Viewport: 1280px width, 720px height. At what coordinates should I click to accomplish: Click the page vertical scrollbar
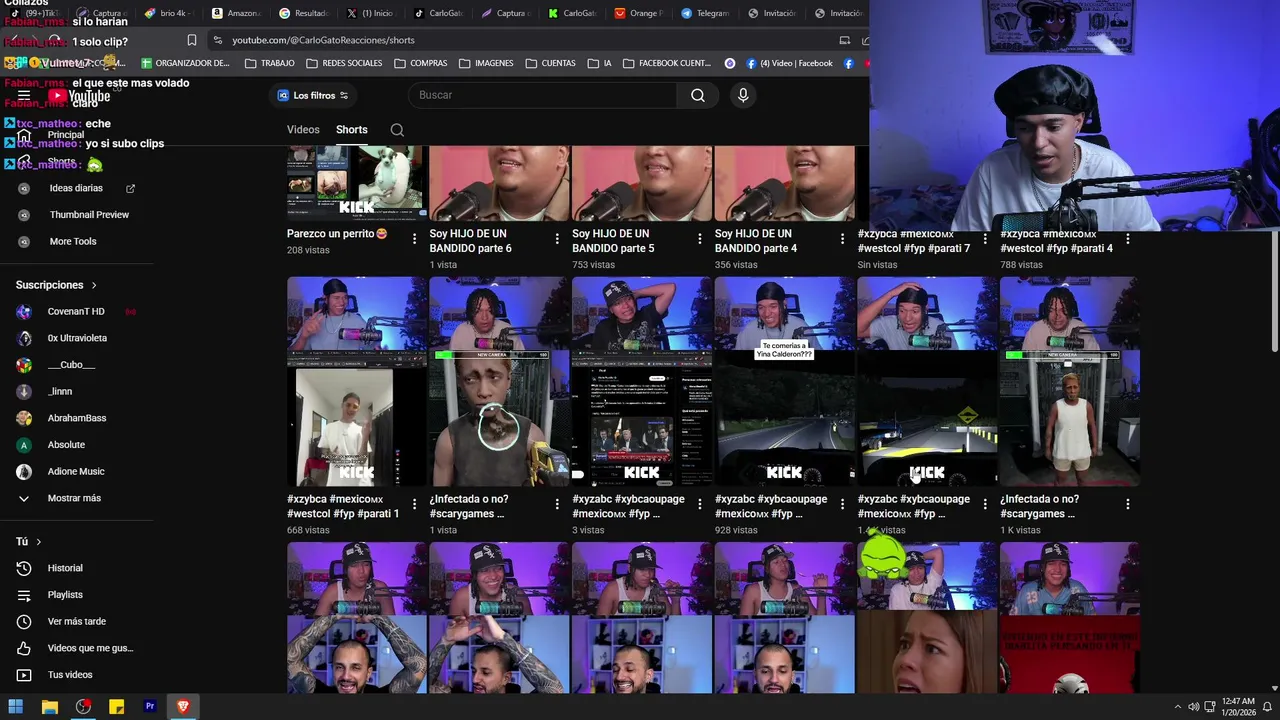1274,290
